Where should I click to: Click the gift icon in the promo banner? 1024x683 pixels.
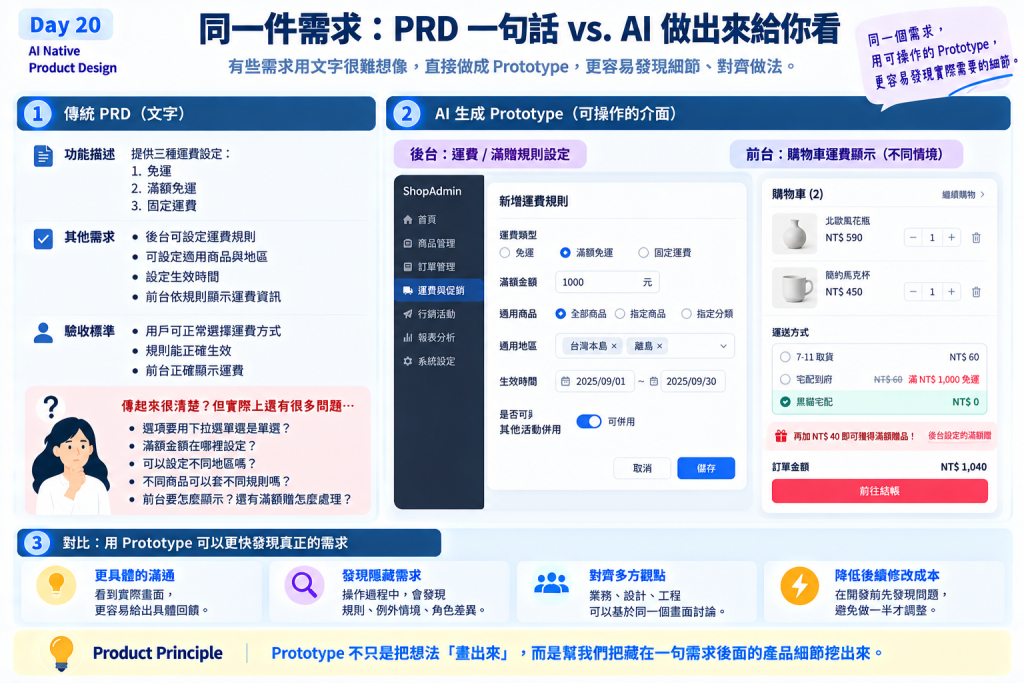tap(781, 436)
